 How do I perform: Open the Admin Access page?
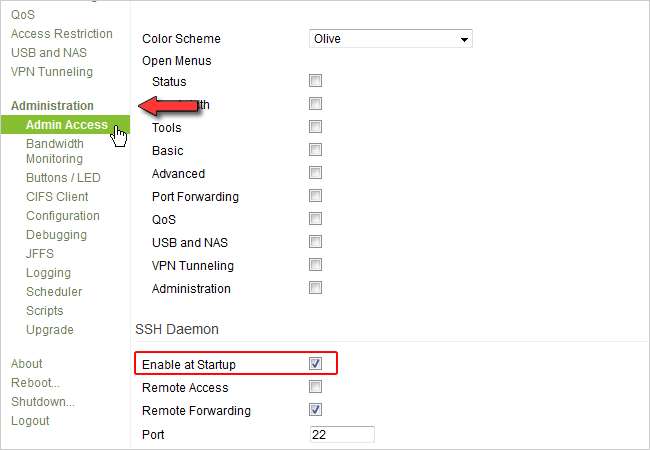(66, 125)
